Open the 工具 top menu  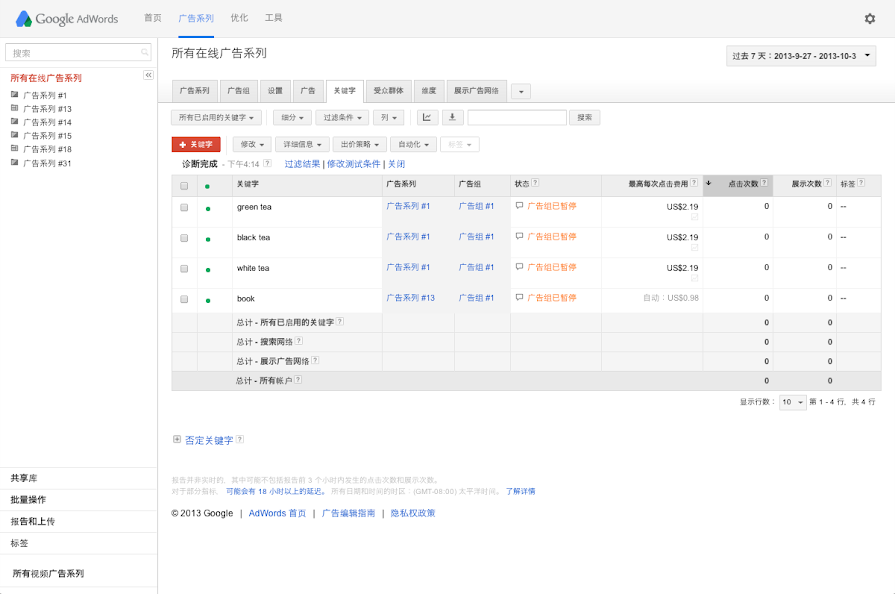click(273, 18)
